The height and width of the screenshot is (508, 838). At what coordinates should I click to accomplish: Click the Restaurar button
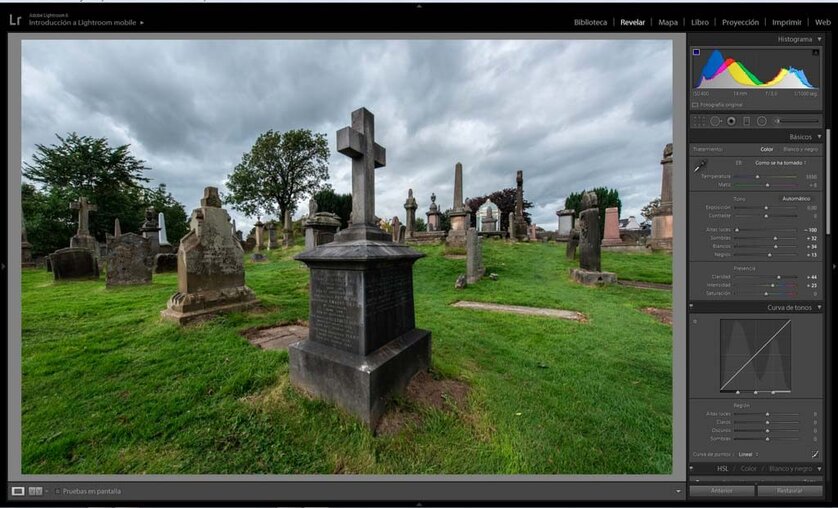790,491
